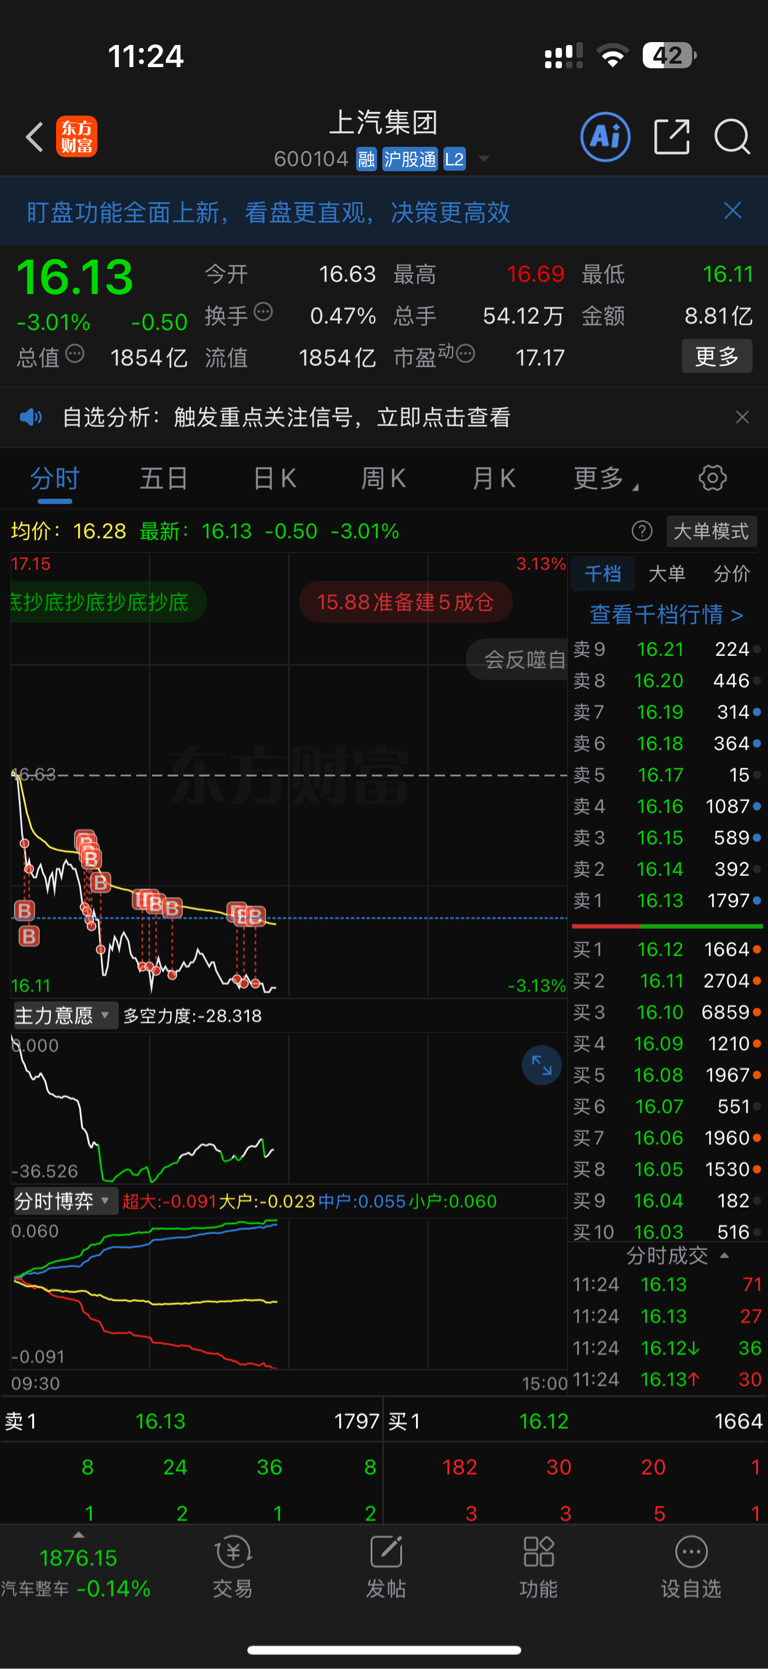
Task: Tap the speaker announcement icon
Action: 31,417
